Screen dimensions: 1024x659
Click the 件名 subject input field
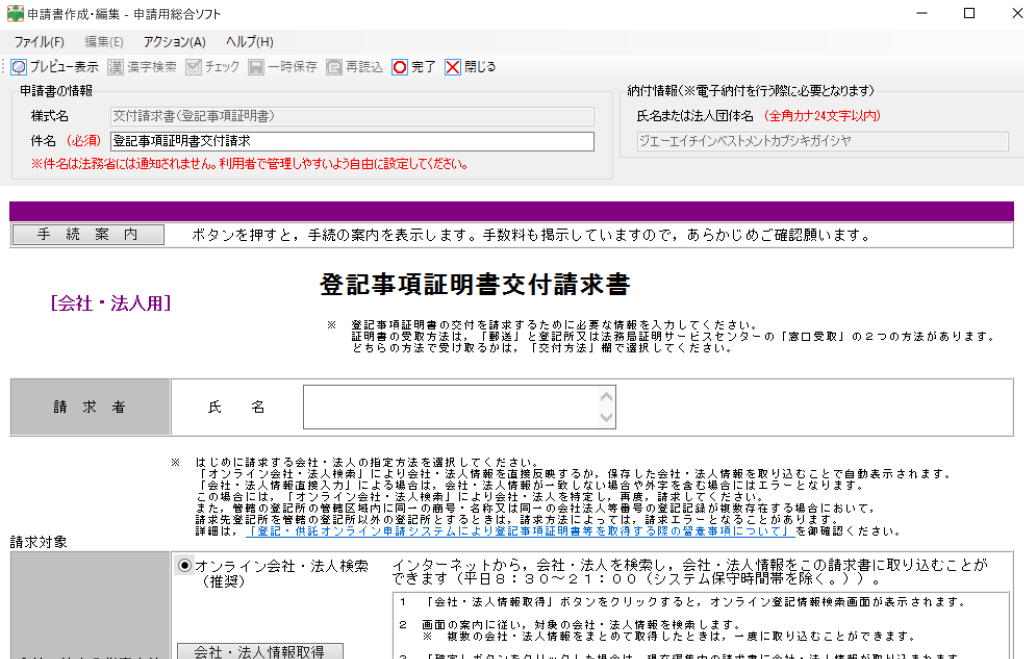352,142
